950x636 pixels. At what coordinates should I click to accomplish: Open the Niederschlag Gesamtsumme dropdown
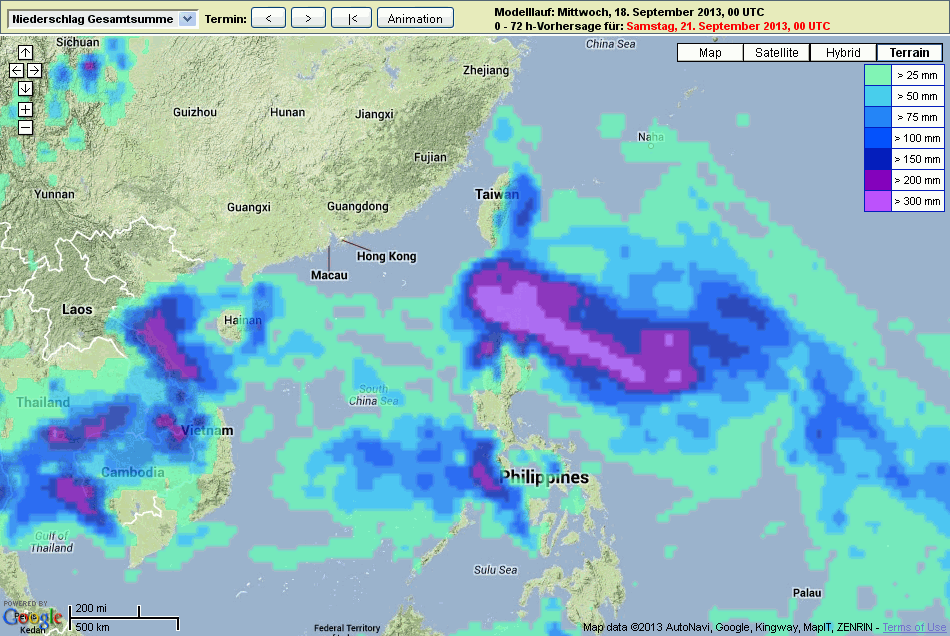pyautogui.click(x=102, y=19)
